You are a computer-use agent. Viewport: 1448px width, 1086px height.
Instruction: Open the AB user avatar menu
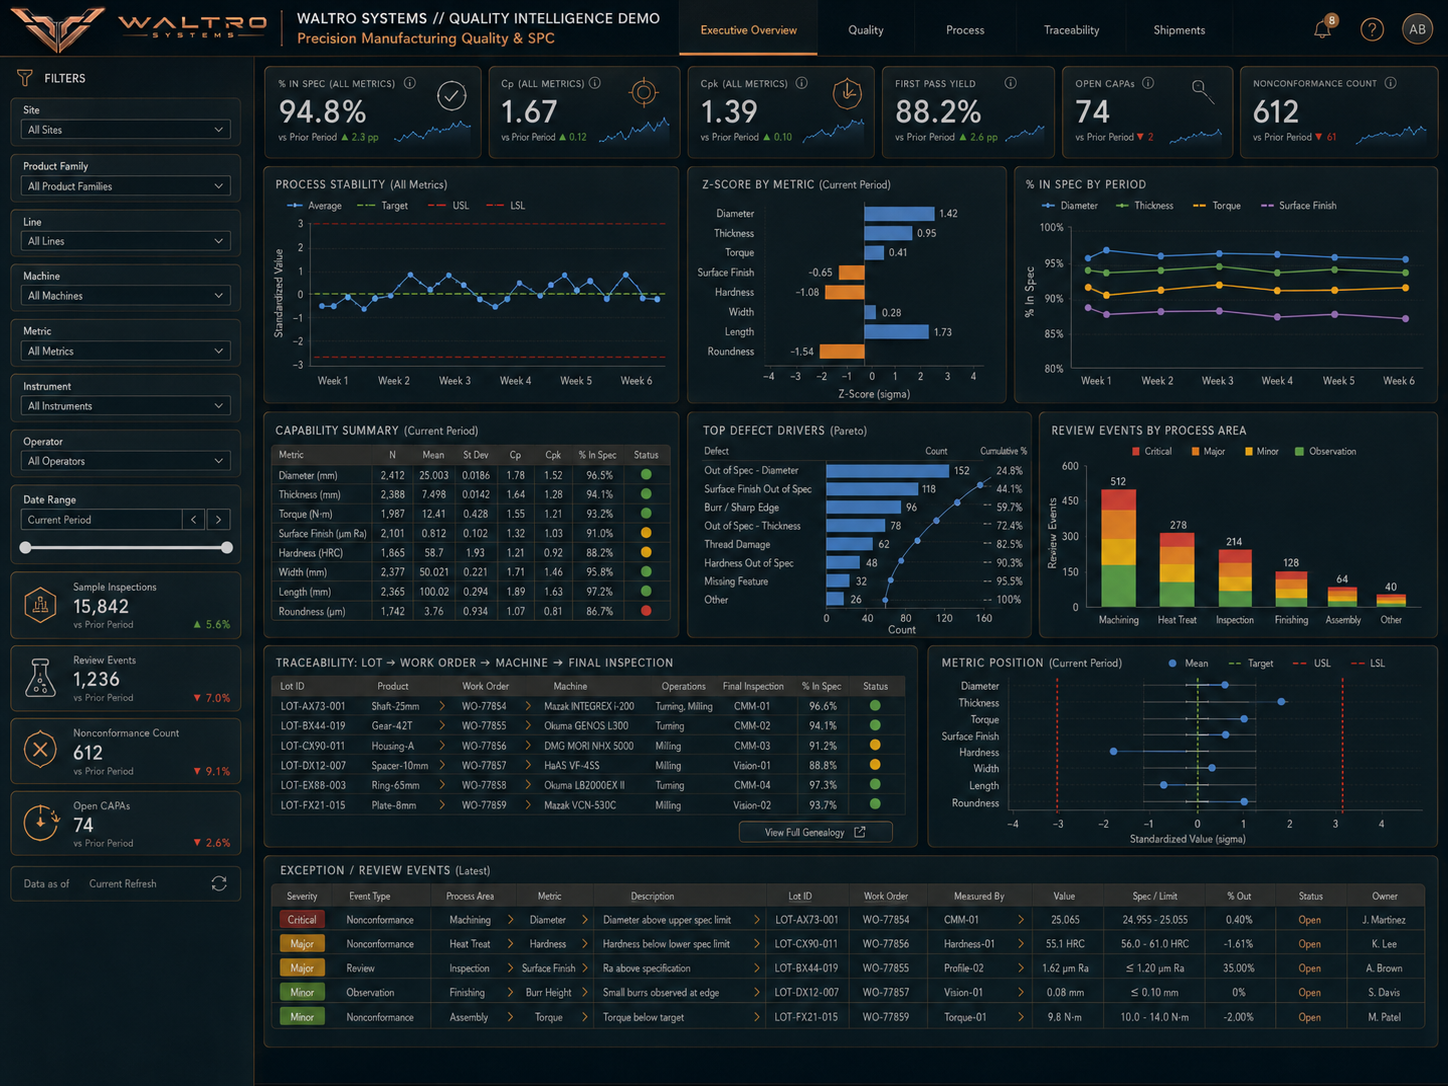[x=1417, y=29]
